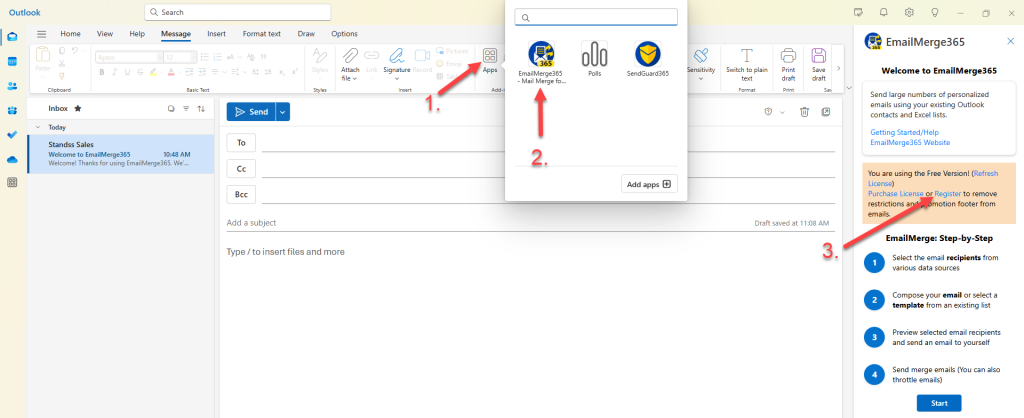Favorite the Inbox with star

[78, 108]
